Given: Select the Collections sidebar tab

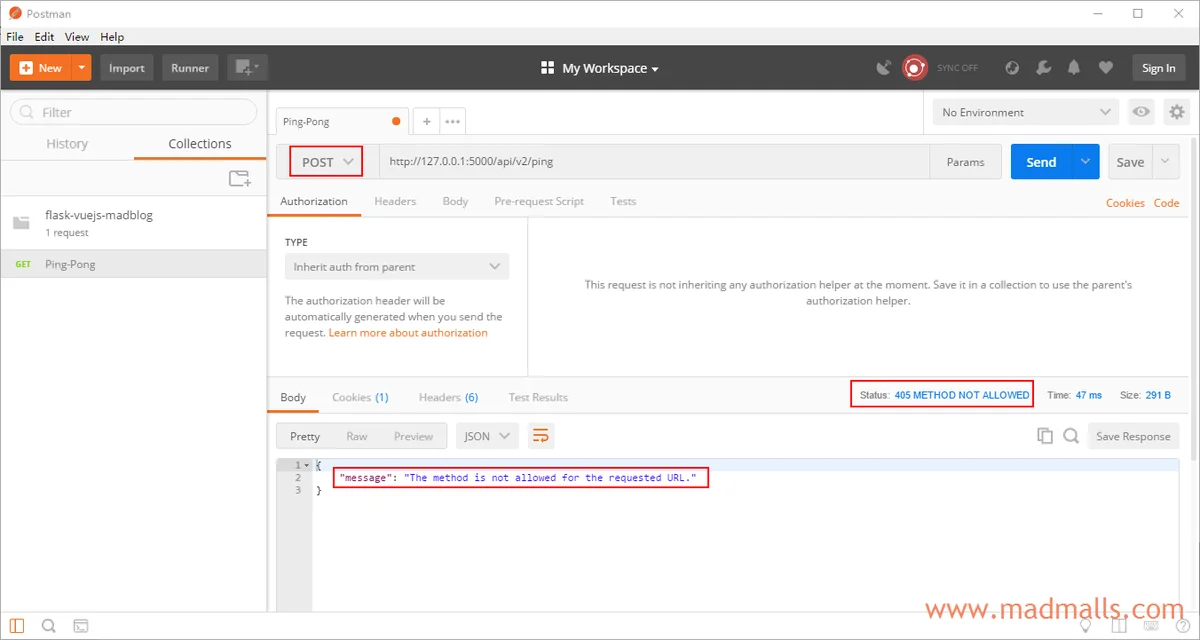Looking at the screenshot, I should [200, 144].
